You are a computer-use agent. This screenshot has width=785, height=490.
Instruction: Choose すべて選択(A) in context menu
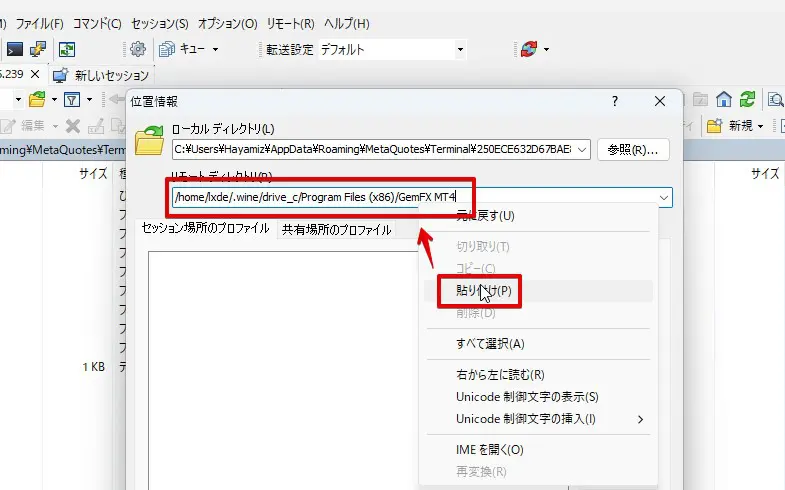pos(489,343)
